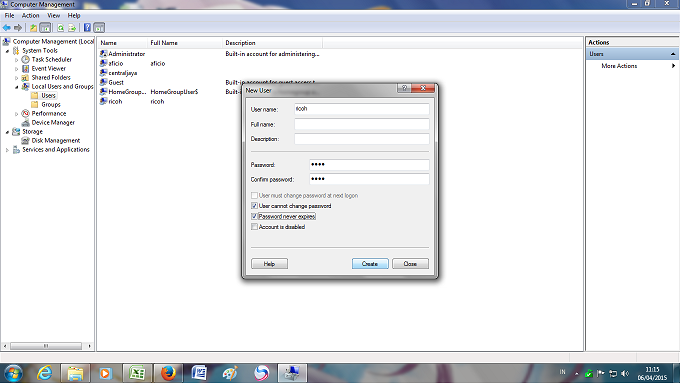
Task: Sort by Description column header
Action: (272, 43)
